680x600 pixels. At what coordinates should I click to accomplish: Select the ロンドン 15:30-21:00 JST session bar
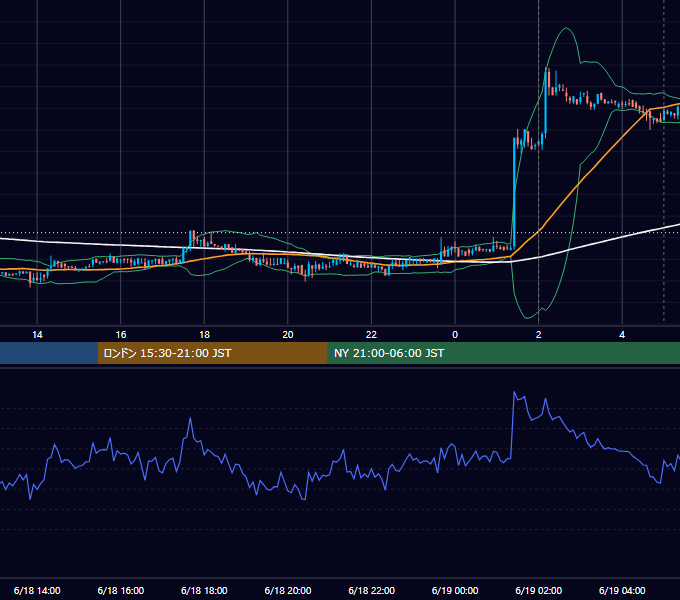point(212,353)
